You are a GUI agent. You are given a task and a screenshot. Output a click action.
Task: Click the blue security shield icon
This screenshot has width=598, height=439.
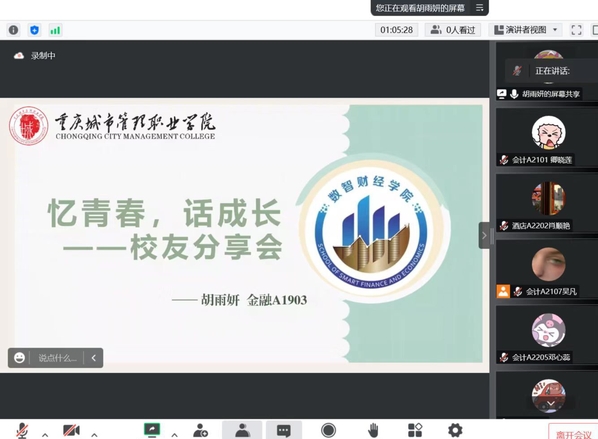(35, 30)
